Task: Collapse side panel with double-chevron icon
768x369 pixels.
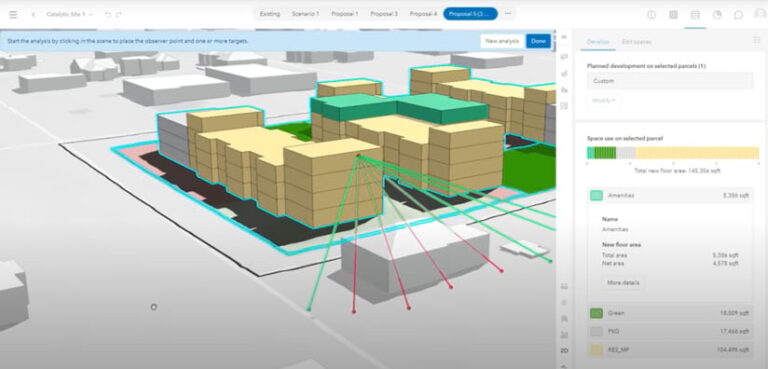Action: 564,37
